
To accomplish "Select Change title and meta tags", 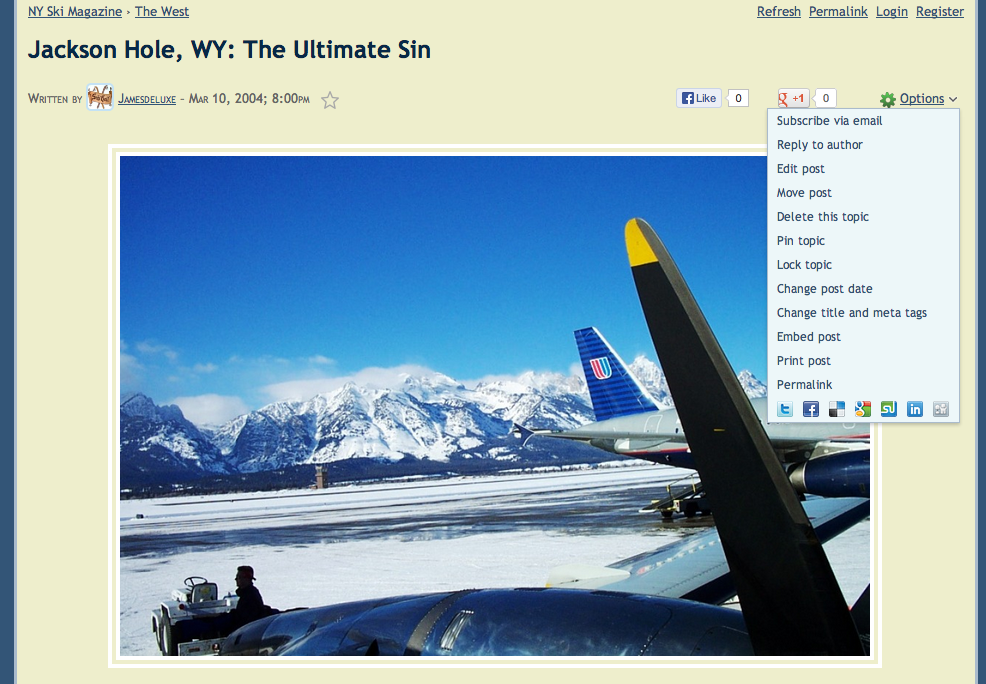I will coord(851,312).
